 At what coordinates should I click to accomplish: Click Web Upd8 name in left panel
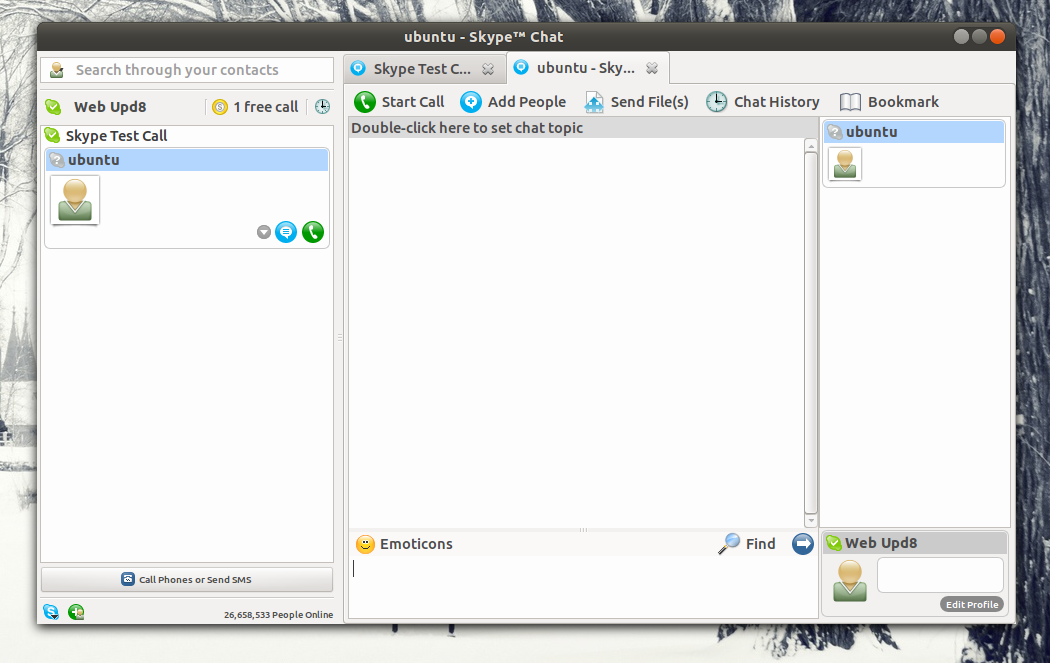(x=110, y=107)
